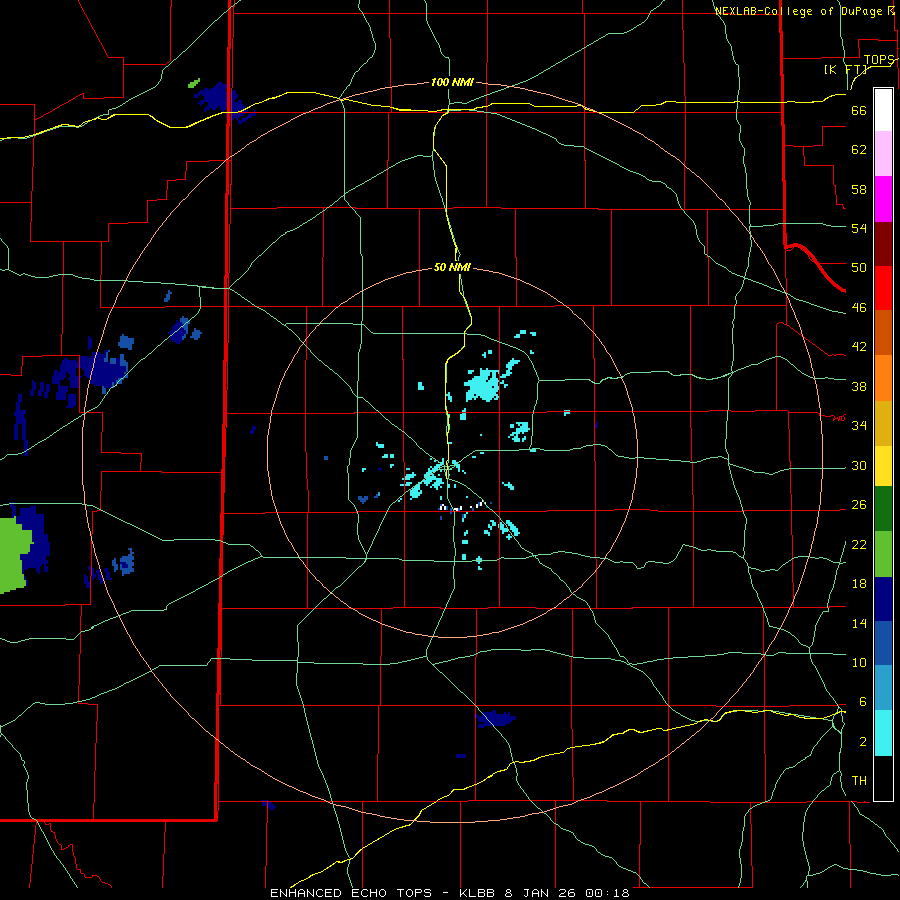Screen dimensions: 900x900
Task: Click the TH threshold label on the legend
Action: 859,781
